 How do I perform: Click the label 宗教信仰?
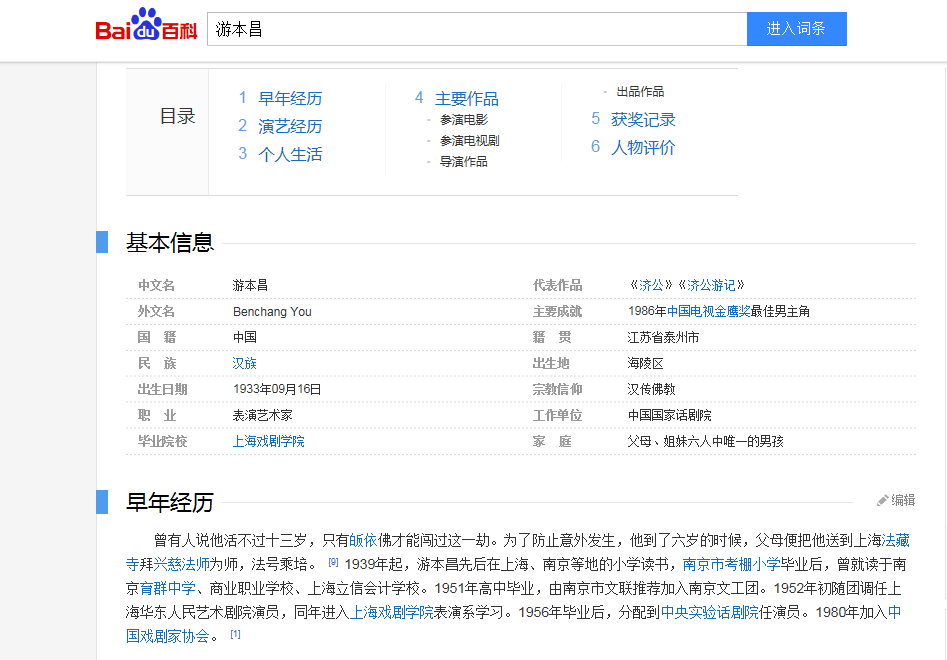[557, 389]
